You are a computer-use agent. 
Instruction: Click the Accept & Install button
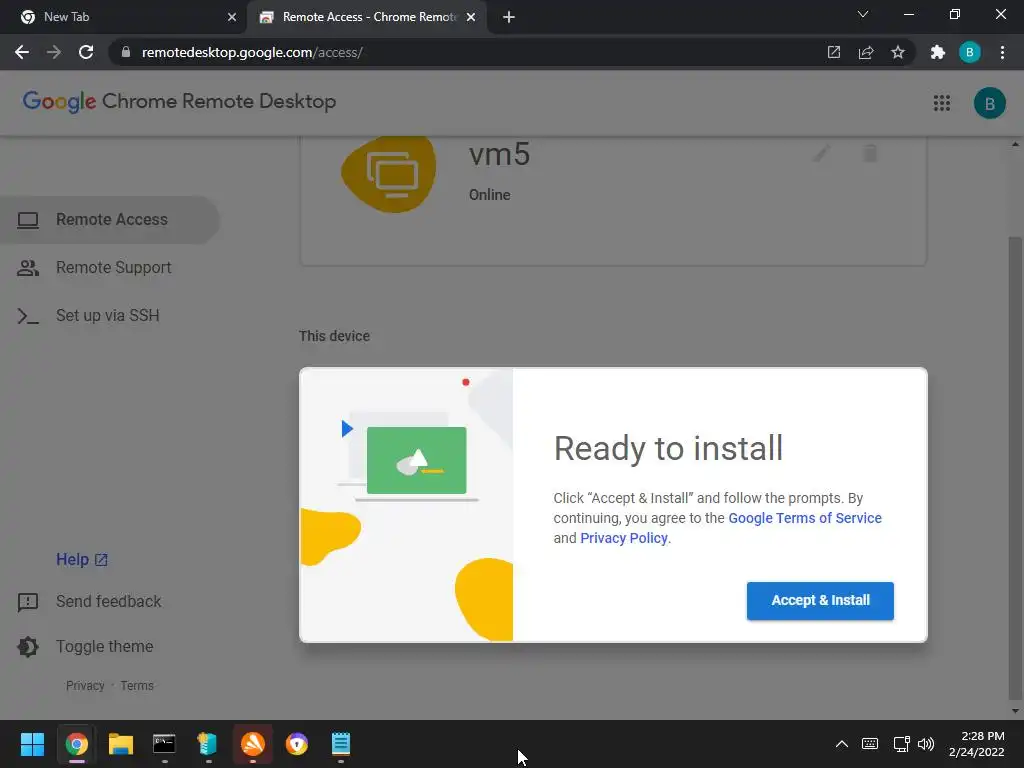(820, 600)
